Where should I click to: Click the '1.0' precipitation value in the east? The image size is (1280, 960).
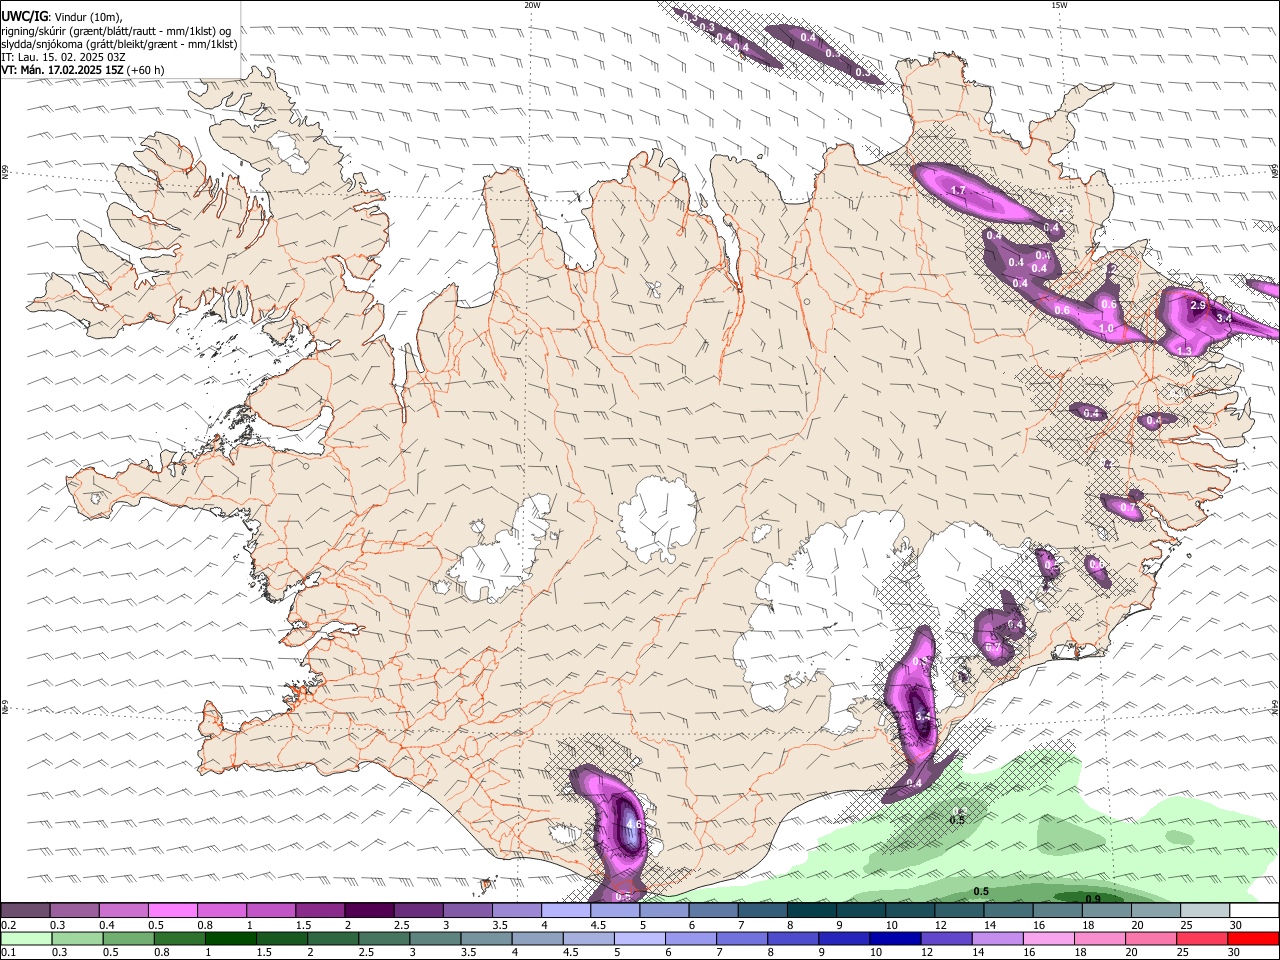[1106, 328]
